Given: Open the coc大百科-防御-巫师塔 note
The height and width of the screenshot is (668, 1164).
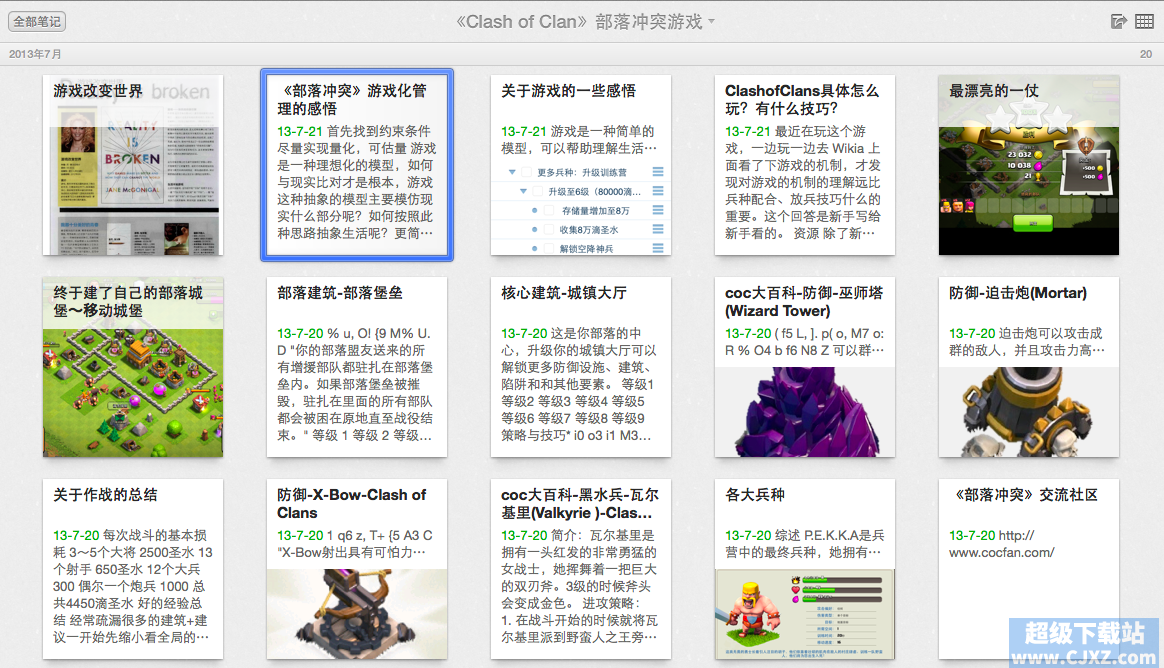Looking at the screenshot, I should (805, 367).
